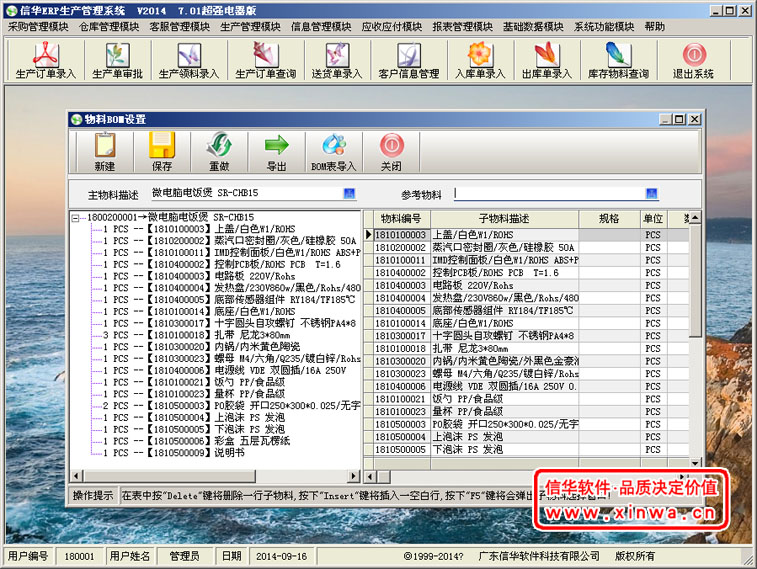Click 单位 column header

tap(653, 219)
